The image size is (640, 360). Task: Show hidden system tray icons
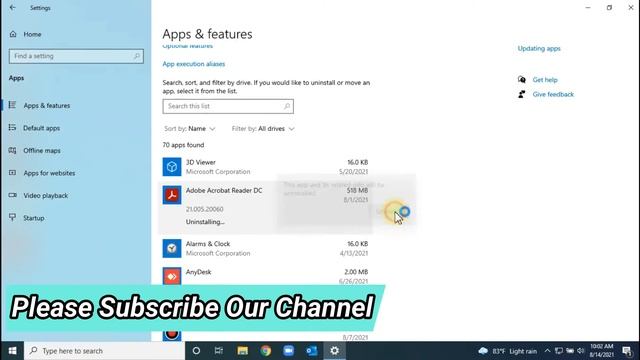pos(547,351)
